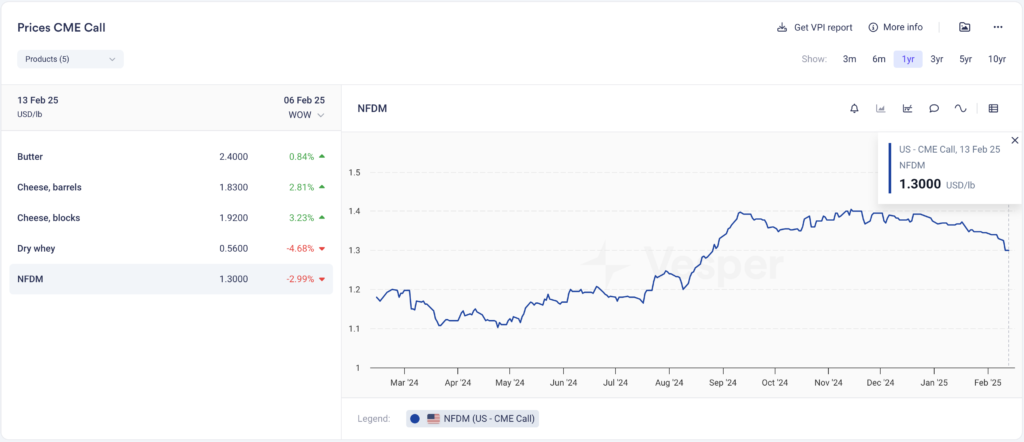Select the Cheese, blocks row
Screen dimensions: 1024x442
(170, 217)
